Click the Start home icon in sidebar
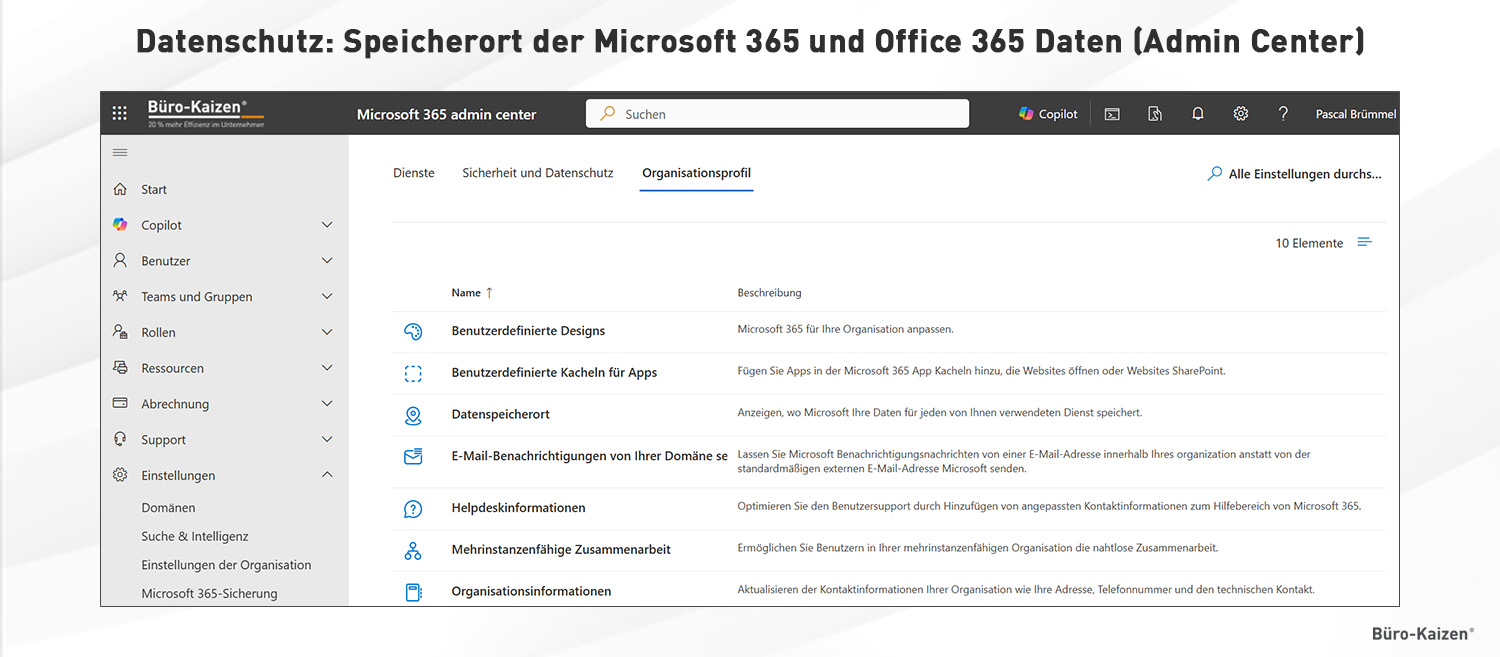1500x657 pixels. point(120,189)
